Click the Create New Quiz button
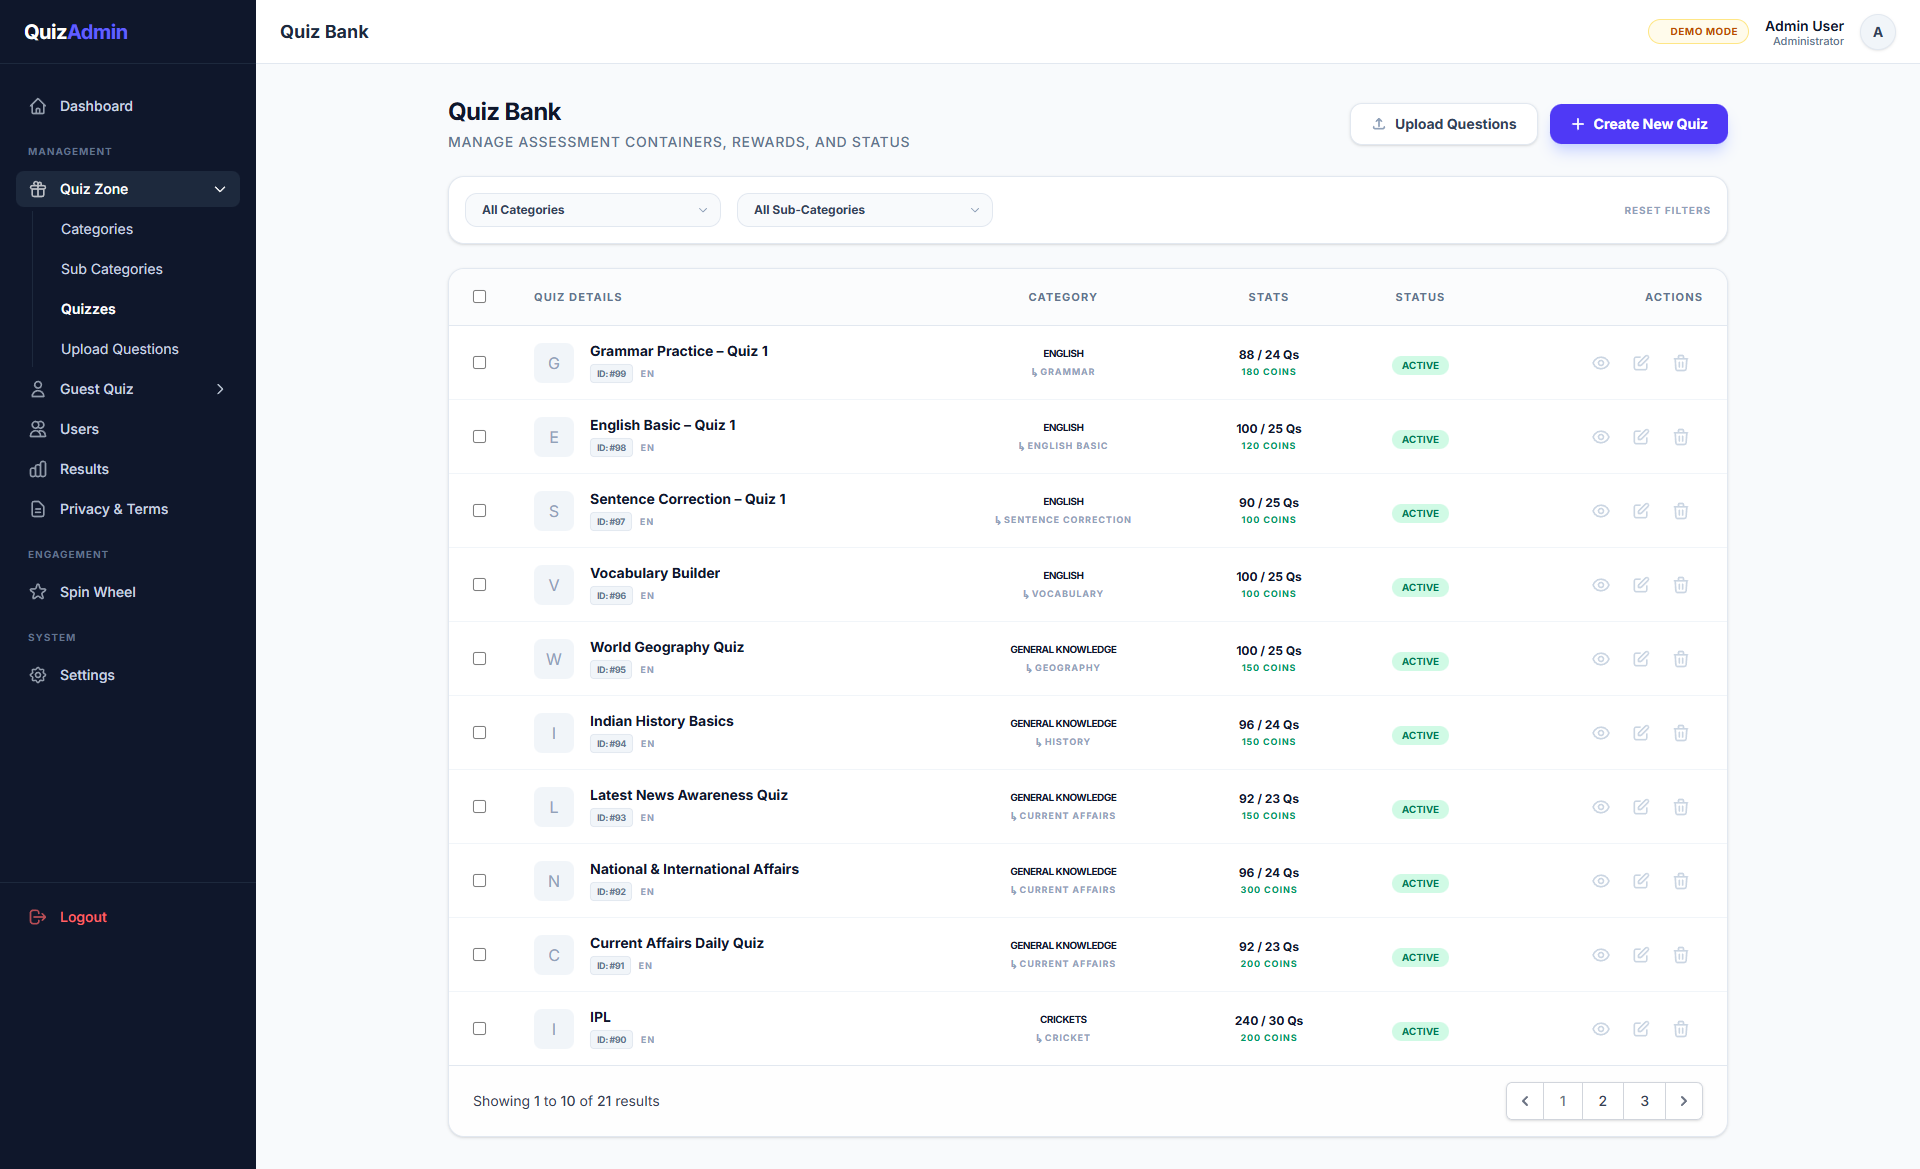1920x1169 pixels. pos(1638,124)
